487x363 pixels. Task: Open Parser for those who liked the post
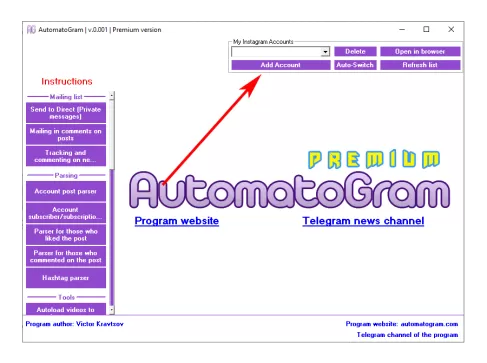point(66,235)
